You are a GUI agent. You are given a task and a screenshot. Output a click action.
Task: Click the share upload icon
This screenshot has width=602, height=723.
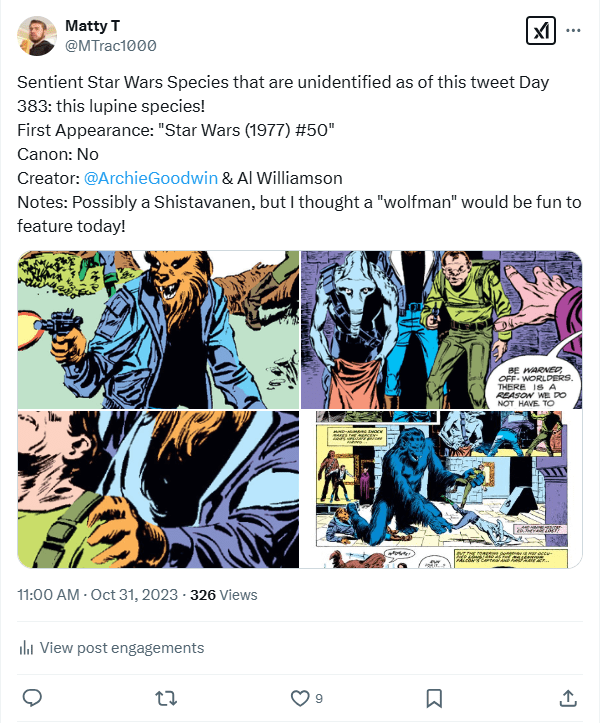(x=567, y=697)
